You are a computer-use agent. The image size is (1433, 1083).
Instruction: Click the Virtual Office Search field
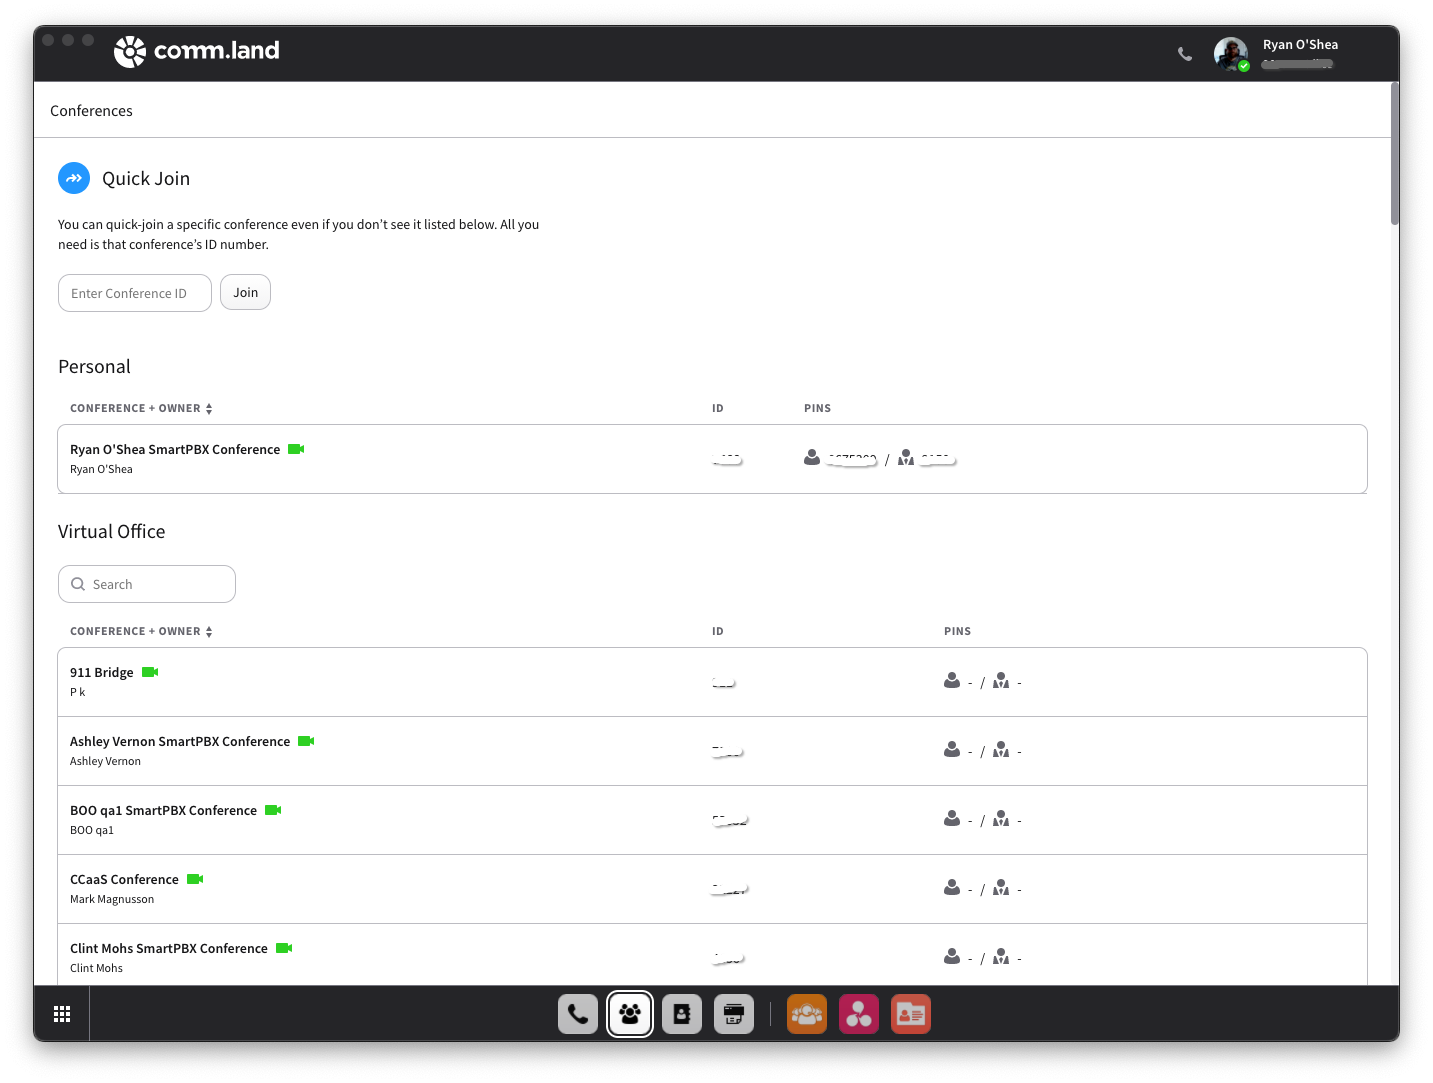(147, 584)
